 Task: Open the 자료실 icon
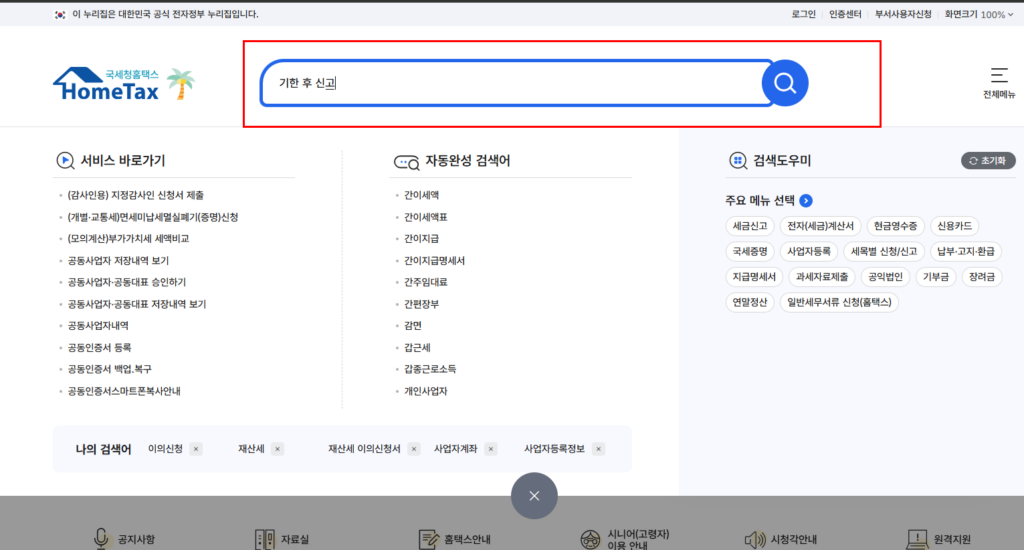tap(264, 540)
